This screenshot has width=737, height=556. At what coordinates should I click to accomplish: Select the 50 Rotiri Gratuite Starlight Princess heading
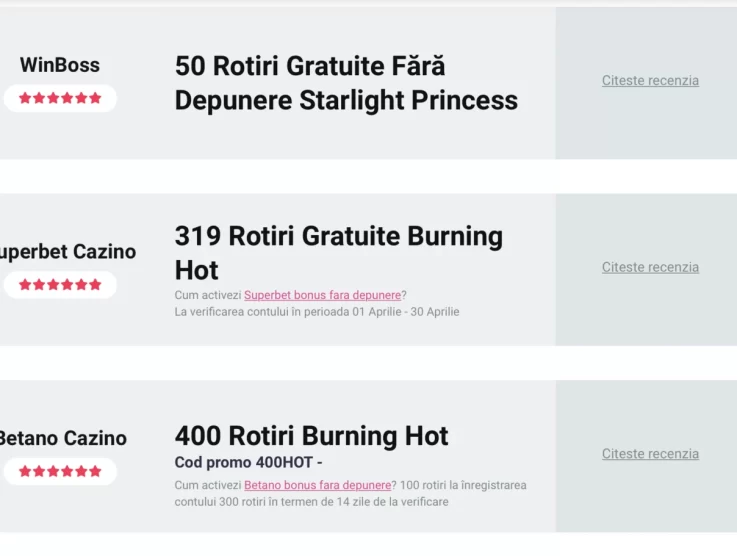346,83
